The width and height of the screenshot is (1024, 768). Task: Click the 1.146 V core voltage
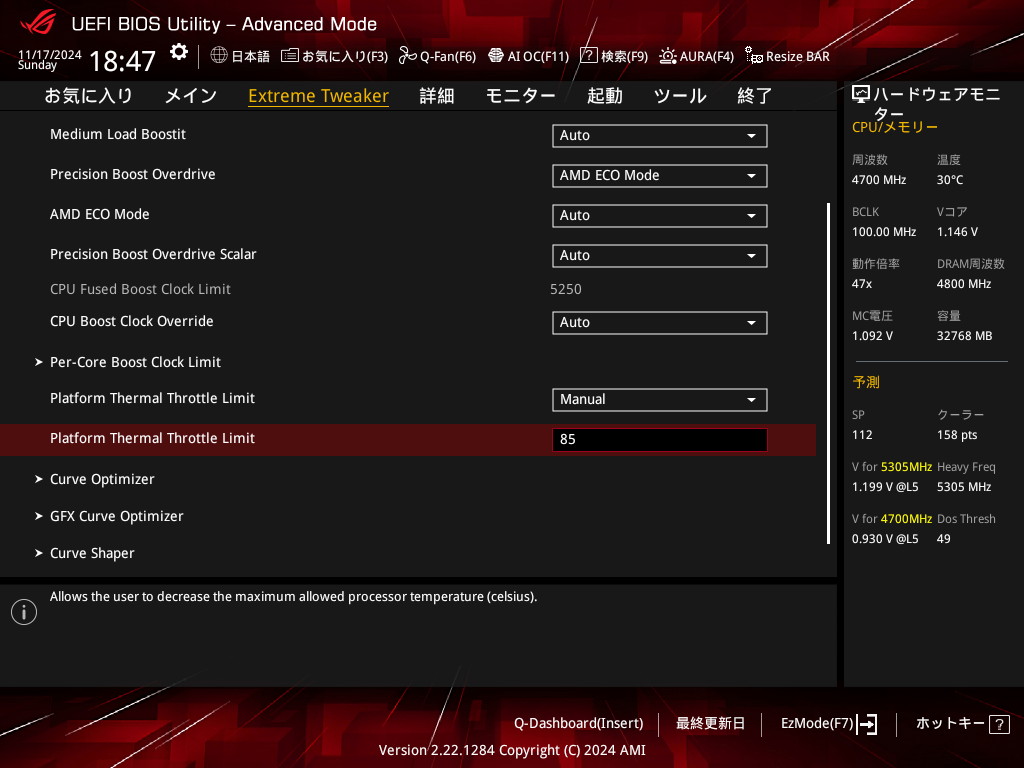[957, 232]
